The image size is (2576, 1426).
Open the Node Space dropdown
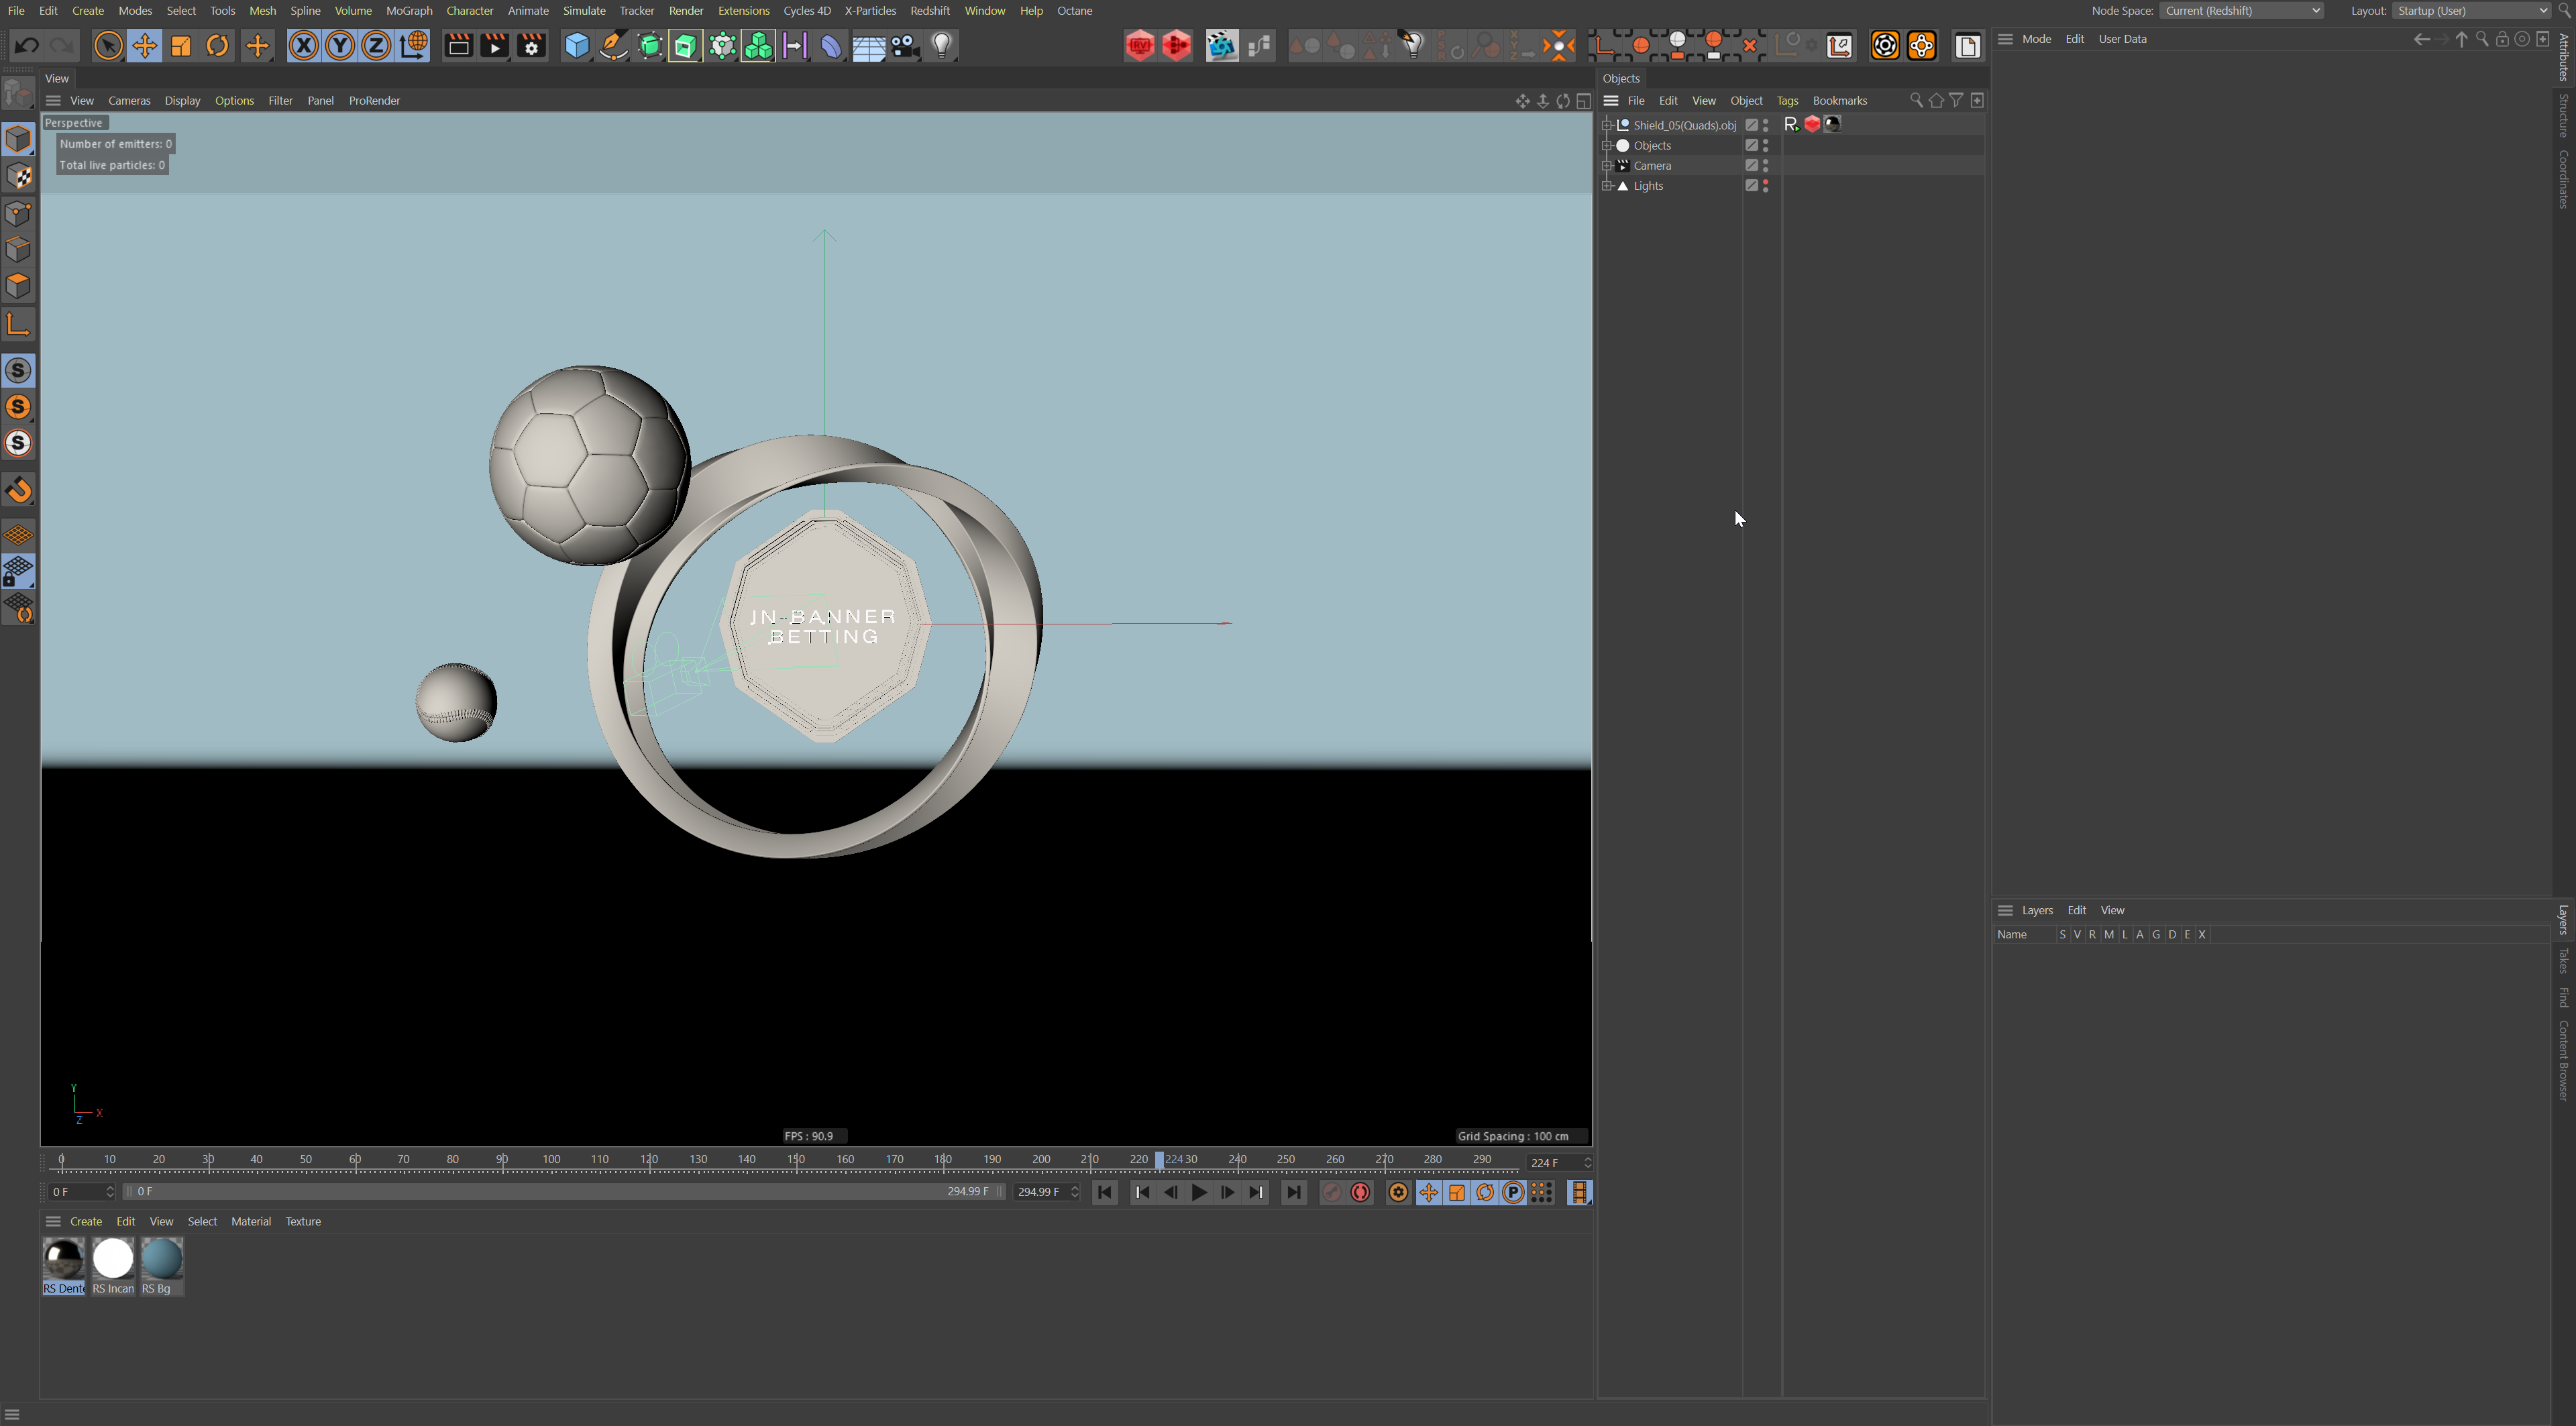(x=2241, y=11)
